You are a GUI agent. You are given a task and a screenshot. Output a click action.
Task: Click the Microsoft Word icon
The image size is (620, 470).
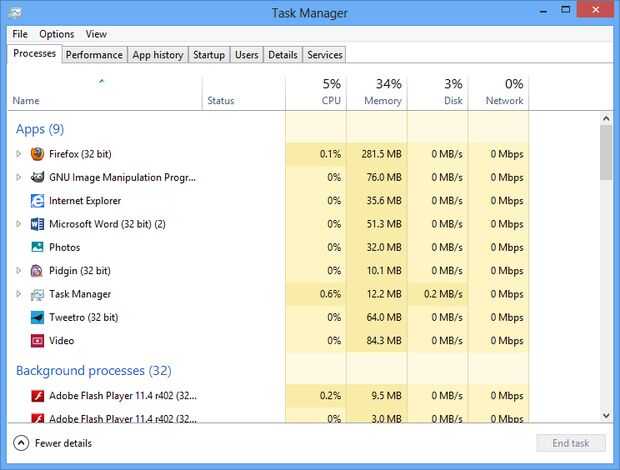coord(37,224)
